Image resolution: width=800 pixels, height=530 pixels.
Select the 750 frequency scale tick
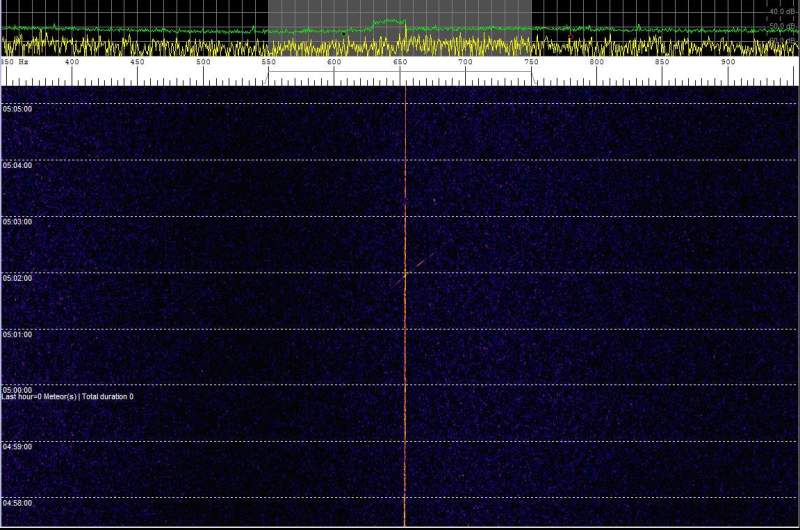[x=531, y=63]
